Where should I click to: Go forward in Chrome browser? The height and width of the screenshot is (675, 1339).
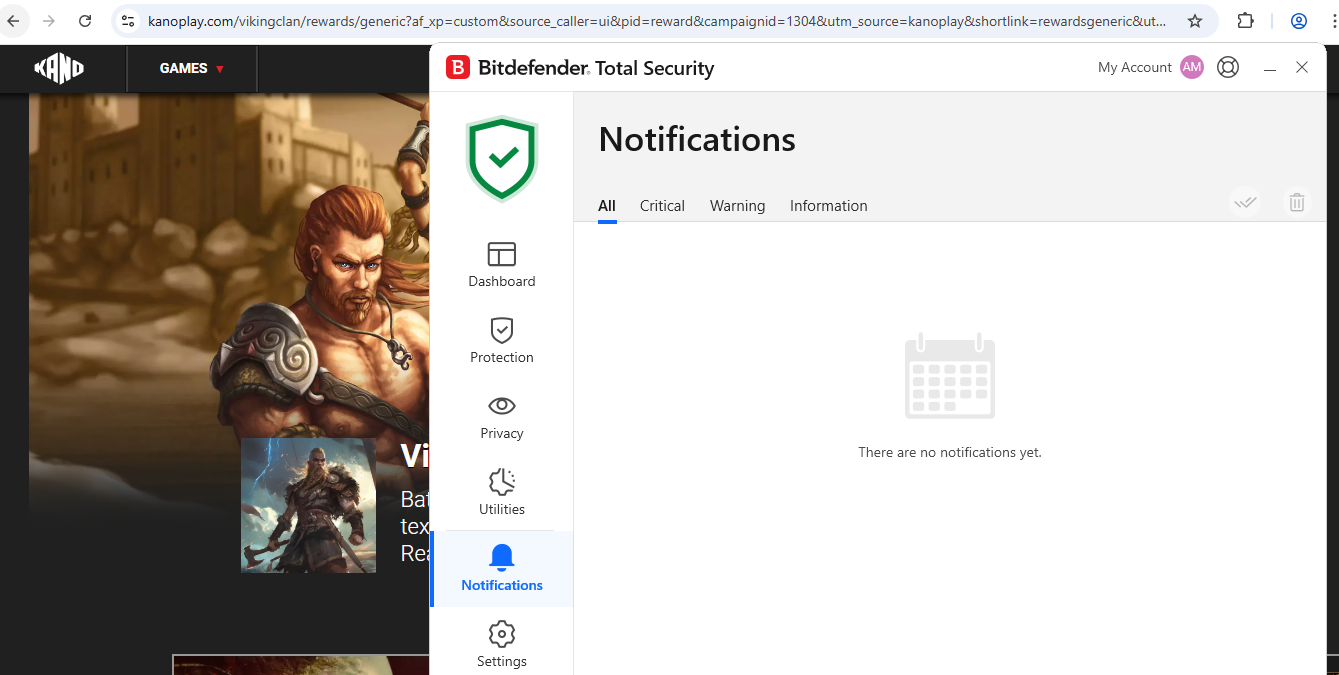pos(49,21)
